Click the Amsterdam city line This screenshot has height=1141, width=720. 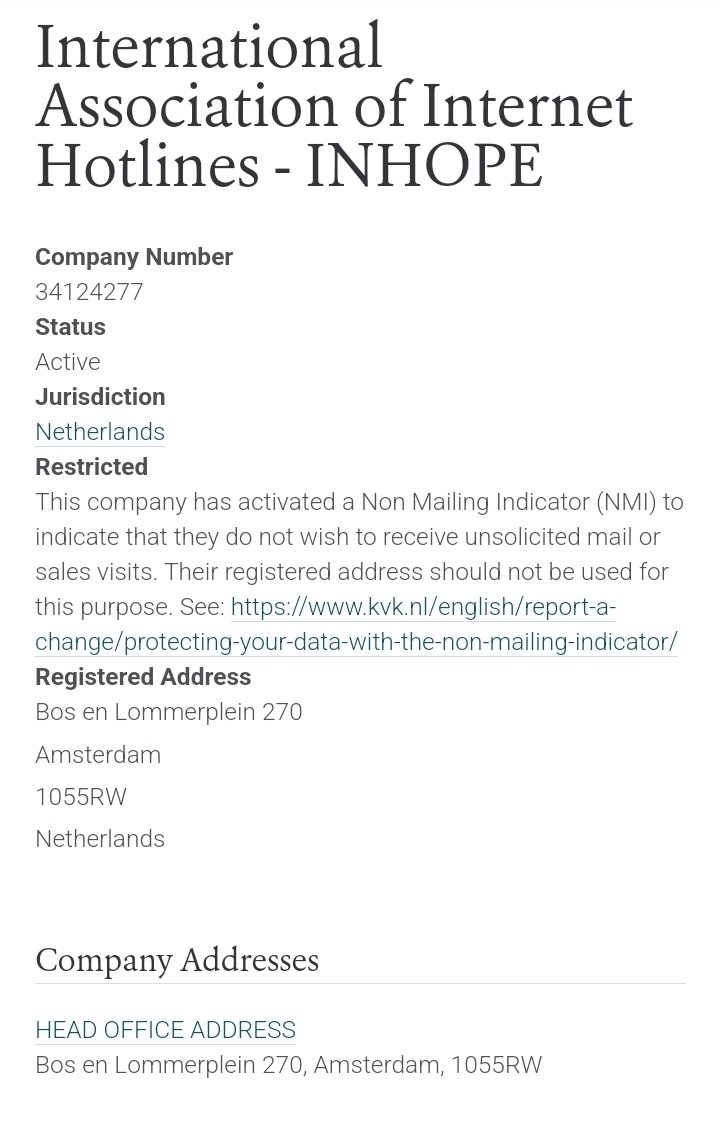[x=98, y=755]
